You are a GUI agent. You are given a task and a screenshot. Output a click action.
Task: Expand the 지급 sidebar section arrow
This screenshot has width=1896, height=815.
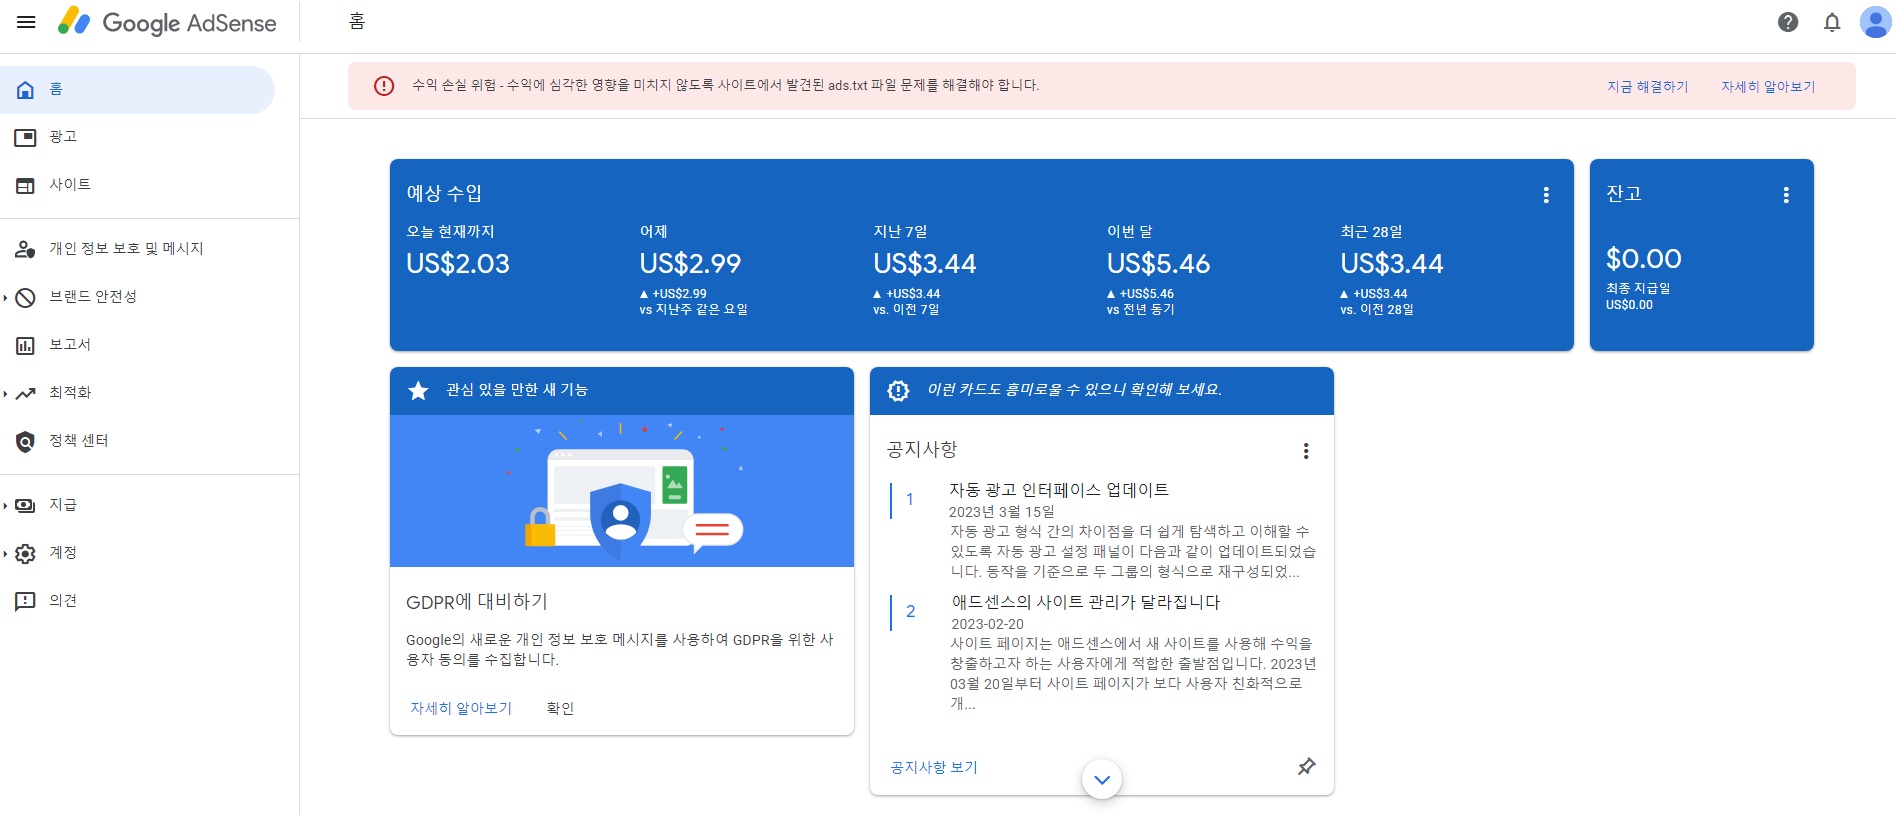pyautogui.click(x=5, y=505)
